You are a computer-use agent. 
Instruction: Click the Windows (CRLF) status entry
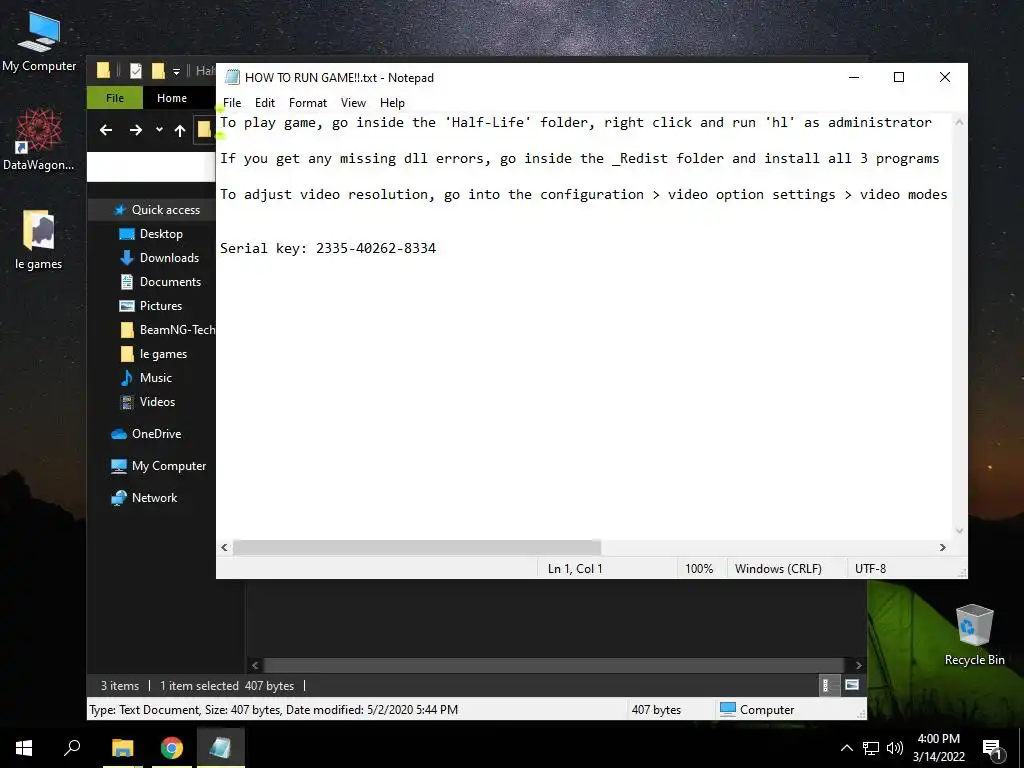coord(778,569)
